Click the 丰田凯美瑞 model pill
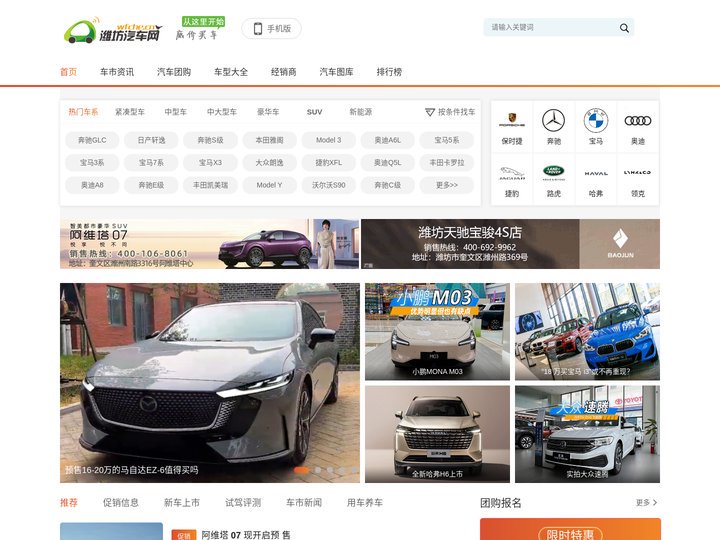720x540 pixels. [x=210, y=185]
